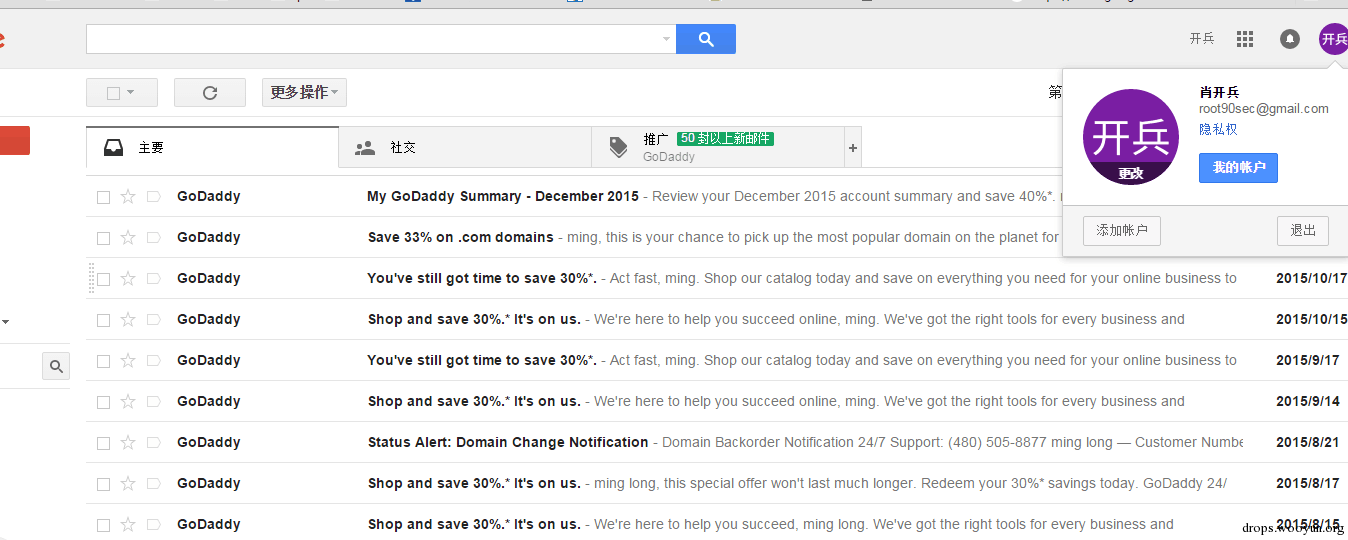Click the sidebar search people magnifier icon
Image resolution: width=1348 pixels, height=540 pixels.
(x=56, y=366)
